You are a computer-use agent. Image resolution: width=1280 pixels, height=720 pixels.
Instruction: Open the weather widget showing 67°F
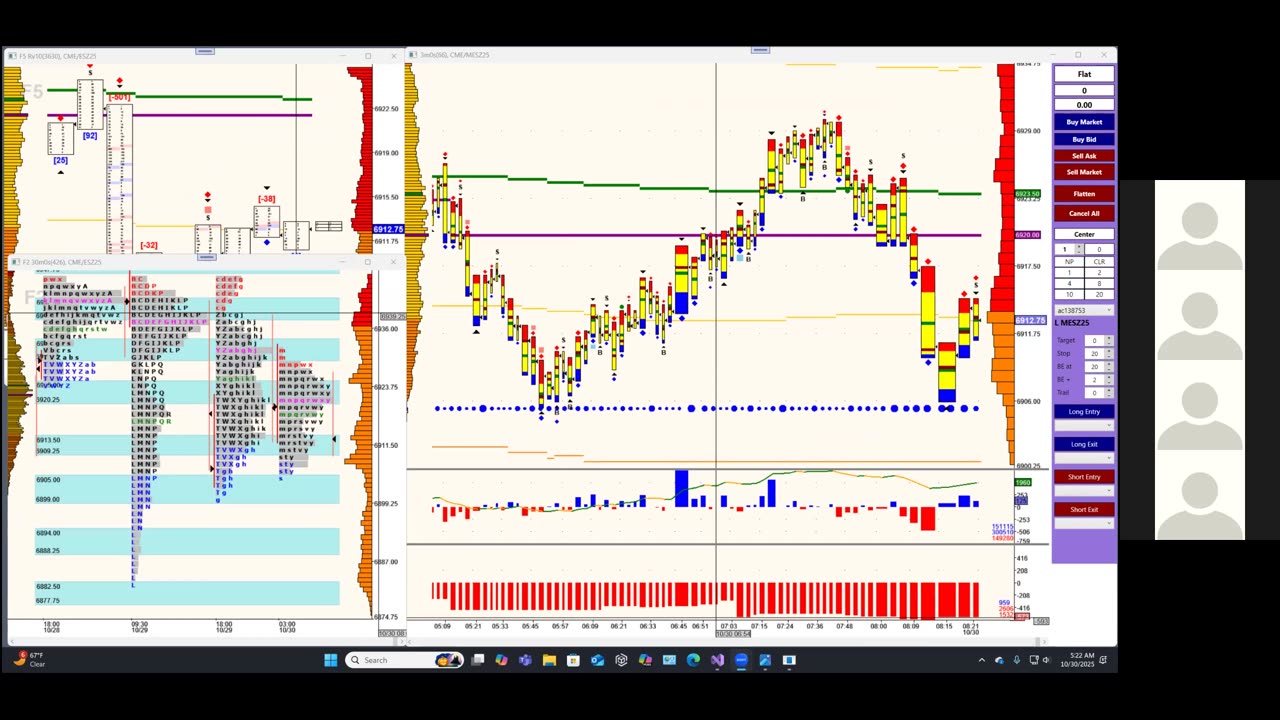(28, 659)
